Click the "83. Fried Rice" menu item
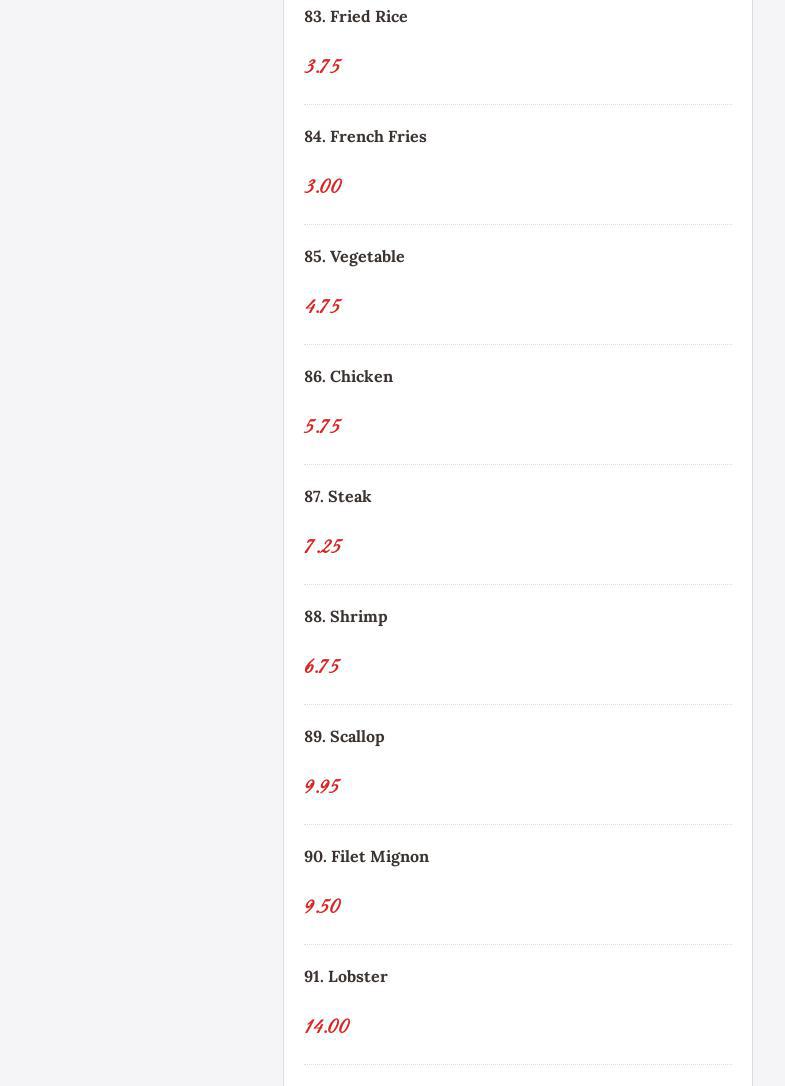The image size is (785, 1086). (x=355, y=17)
